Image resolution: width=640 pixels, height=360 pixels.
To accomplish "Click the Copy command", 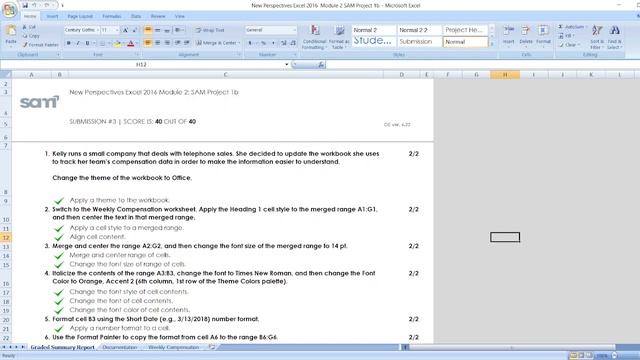I will tap(31, 36).
